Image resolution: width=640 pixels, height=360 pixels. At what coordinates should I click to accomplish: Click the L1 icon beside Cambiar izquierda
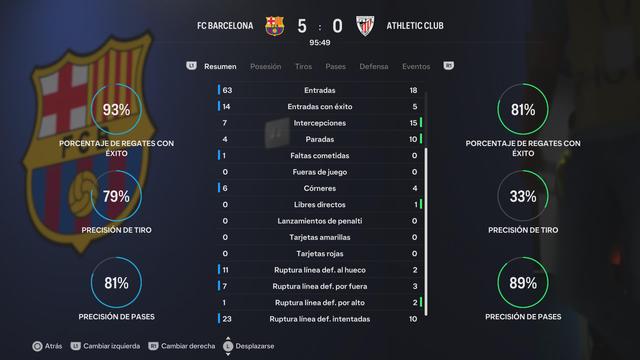point(76,346)
